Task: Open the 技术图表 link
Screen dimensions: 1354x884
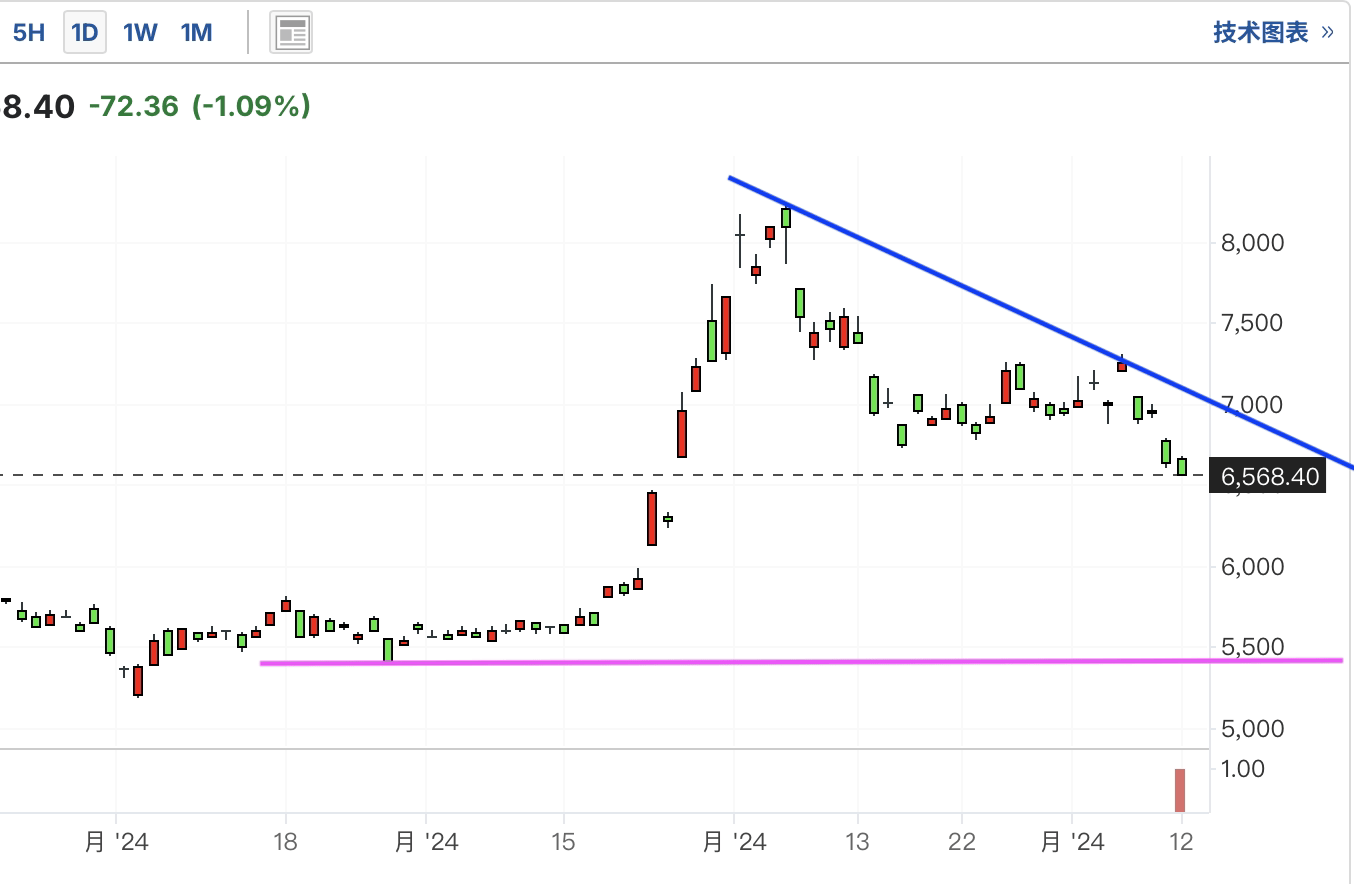Action: (x=1273, y=32)
